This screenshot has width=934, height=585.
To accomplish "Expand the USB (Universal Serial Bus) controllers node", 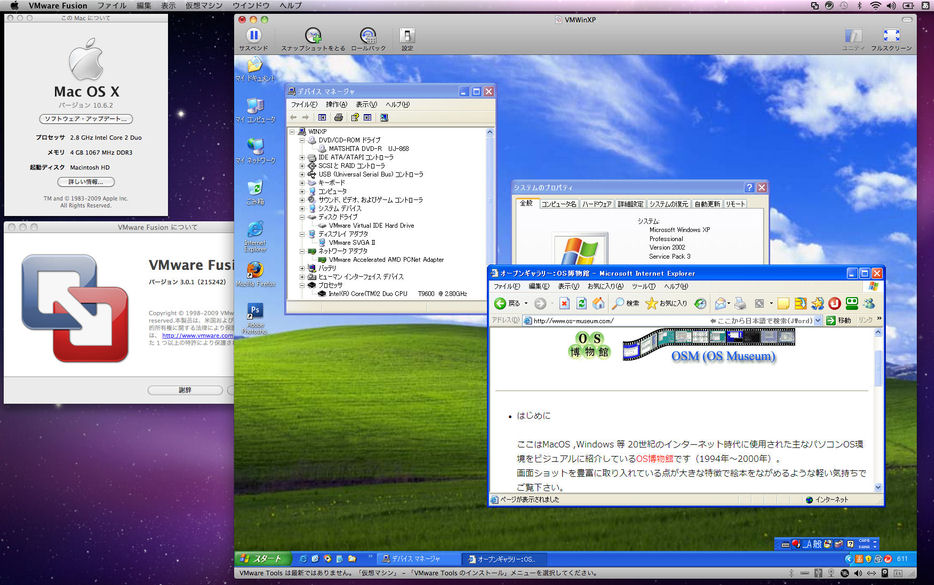I will tap(303, 175).
